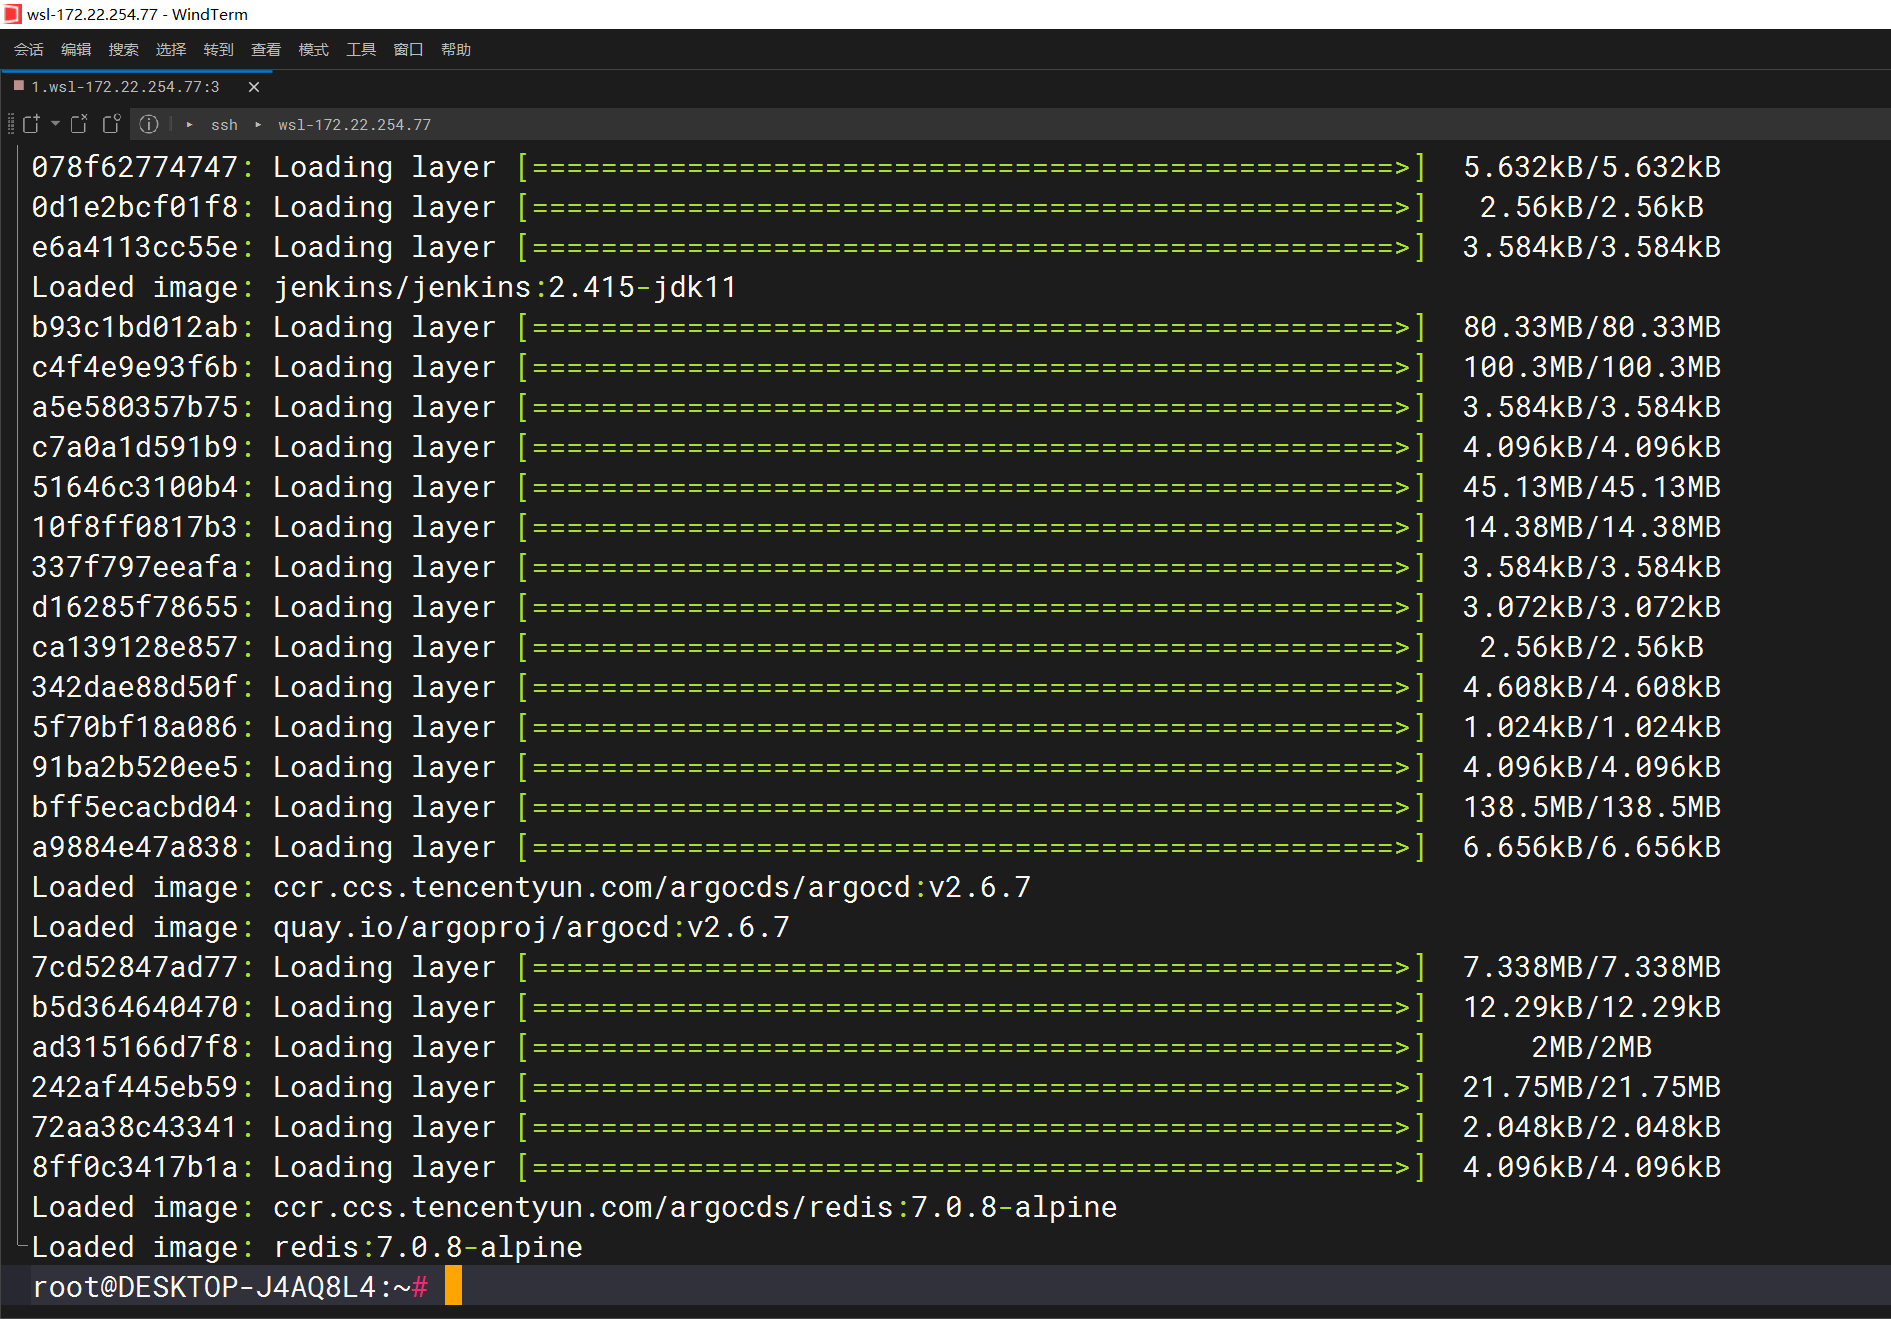Click layer ID '078f62774747'
Viewport: 1891px width, 1319px height.
pyautogui.click(x=135, y=167)
